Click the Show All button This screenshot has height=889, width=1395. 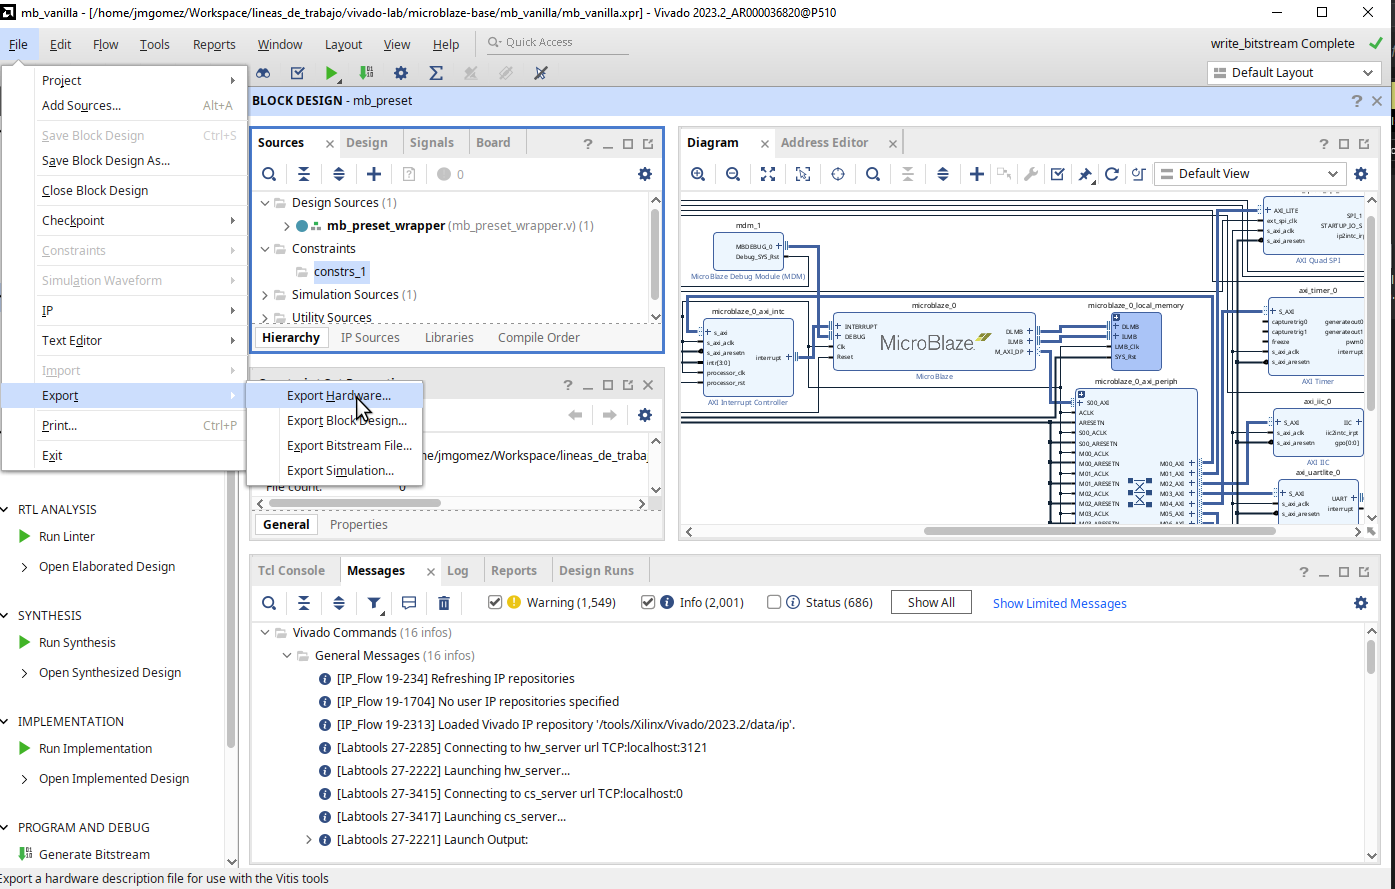point(931,603)
